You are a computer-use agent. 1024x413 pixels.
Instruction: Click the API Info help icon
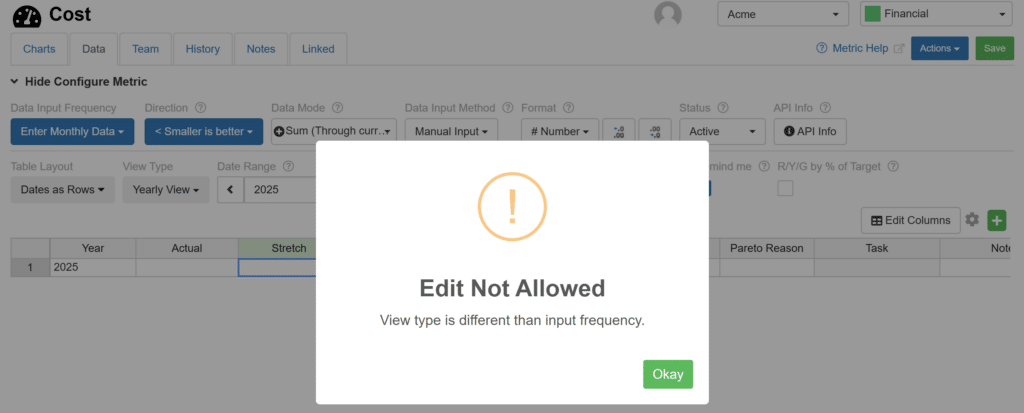pyautogui.click(x=825, y=108)
